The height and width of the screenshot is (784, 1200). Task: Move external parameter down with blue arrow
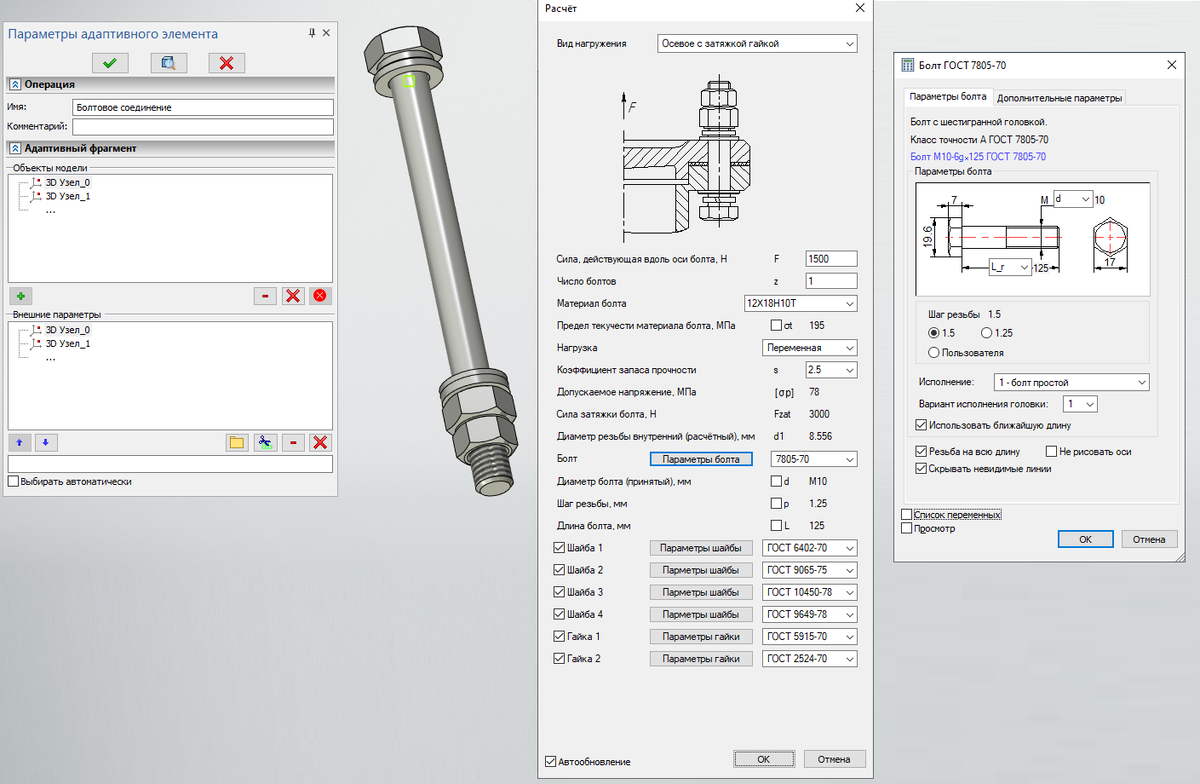coord(46,442)
